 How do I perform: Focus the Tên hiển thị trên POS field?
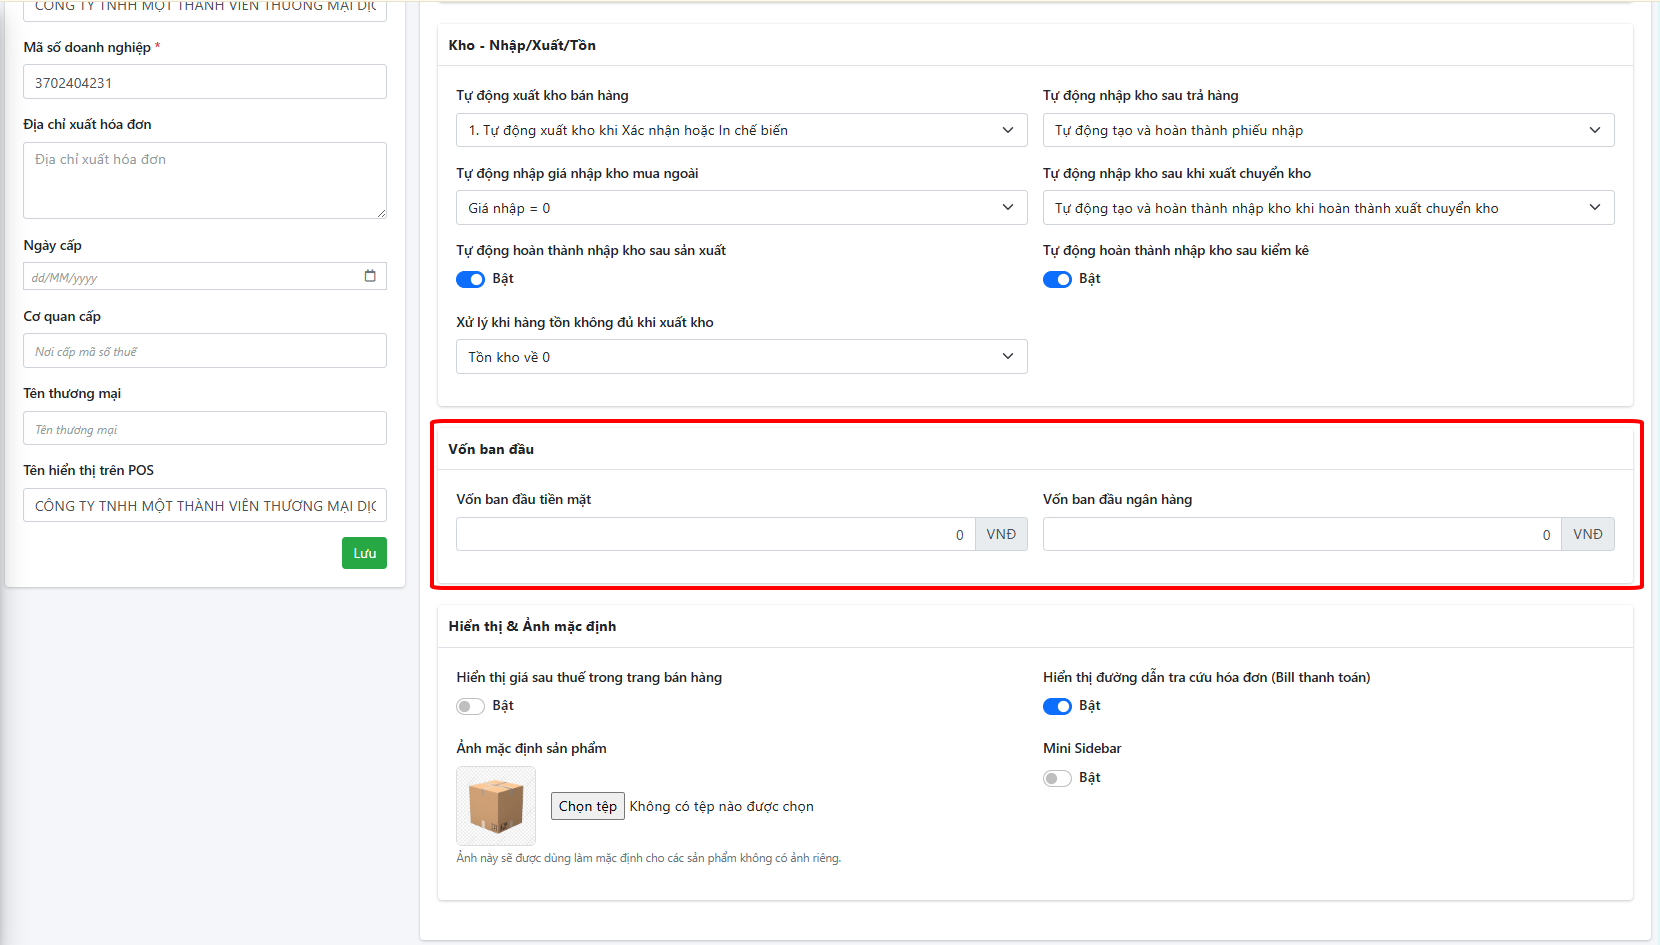click(205, 505)
